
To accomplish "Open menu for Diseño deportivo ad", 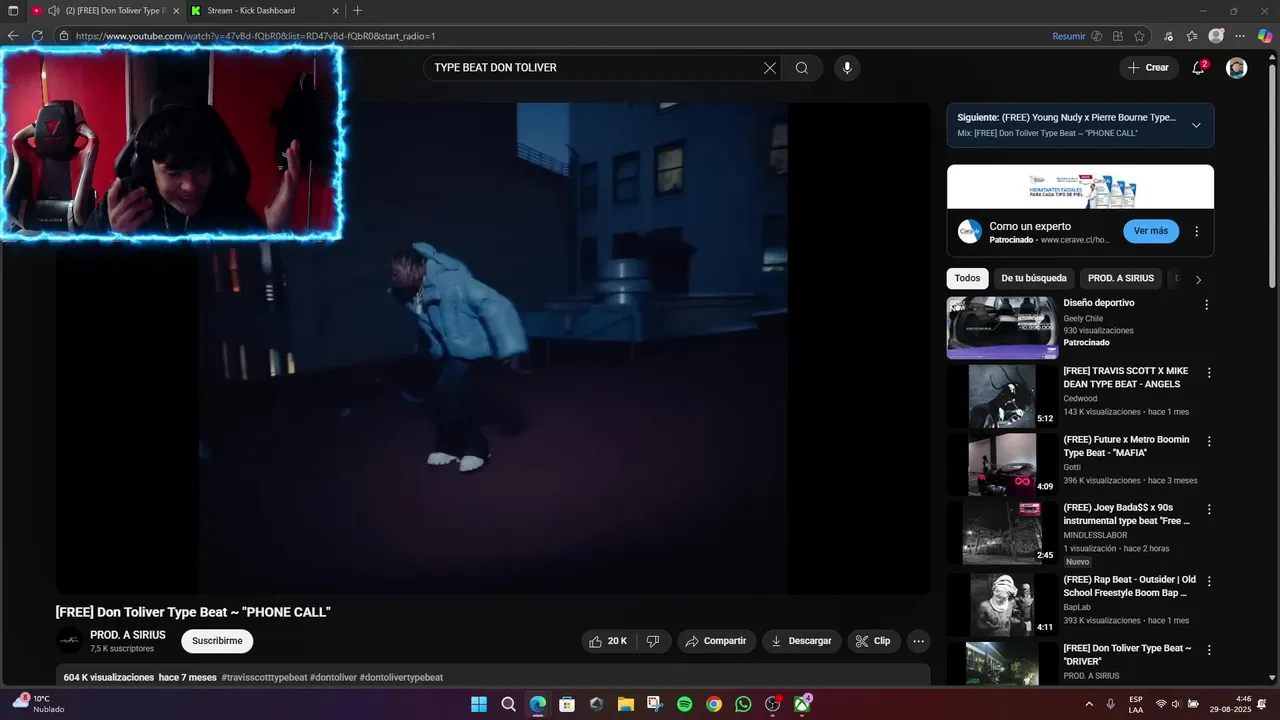I will tap(1206, 304).
